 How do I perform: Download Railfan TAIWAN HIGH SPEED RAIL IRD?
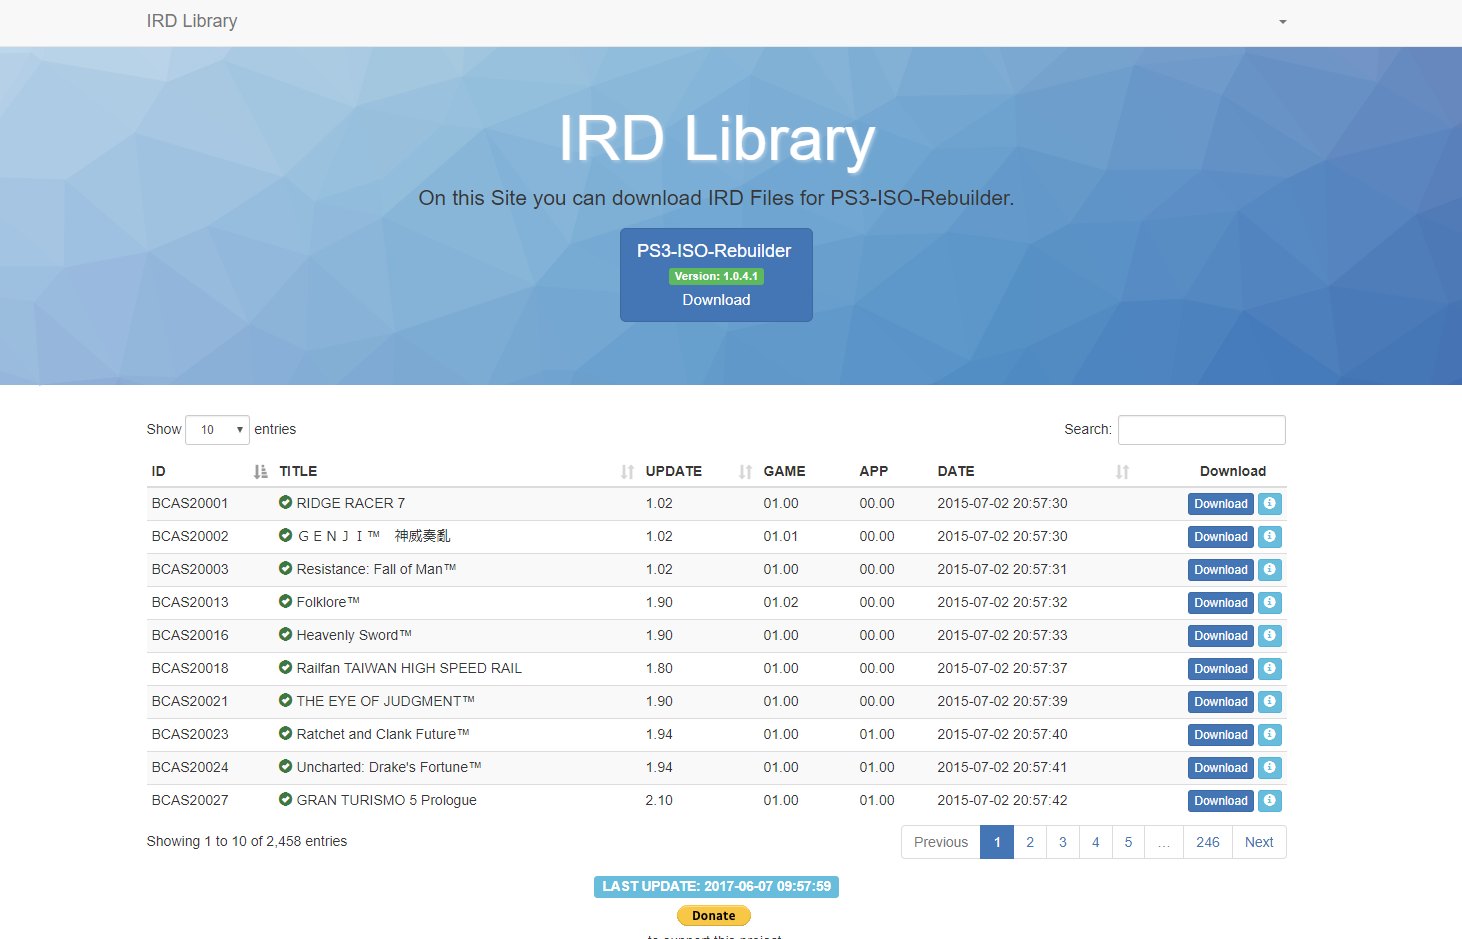tap(1221, 669)
